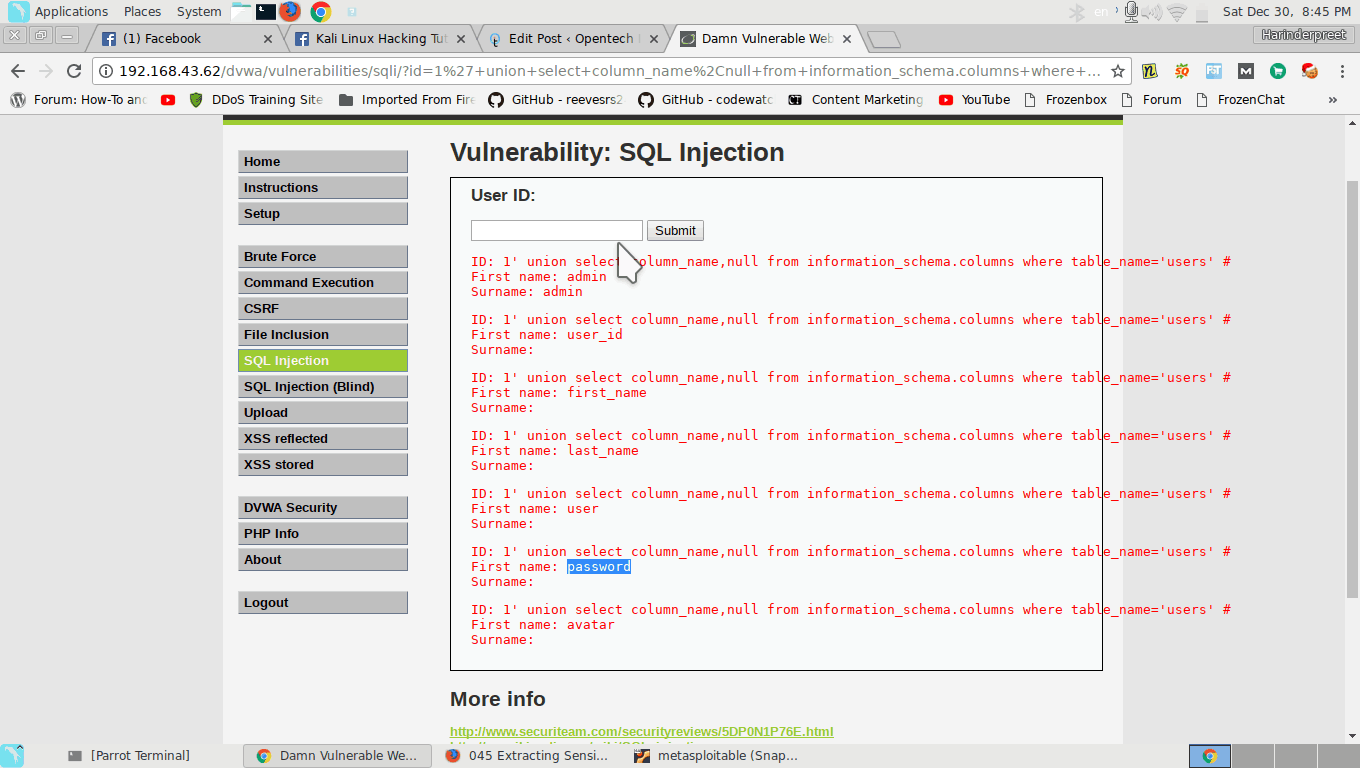Open the System menu
The height and width of the screenshot is (768, 1360).
[199, 12]
